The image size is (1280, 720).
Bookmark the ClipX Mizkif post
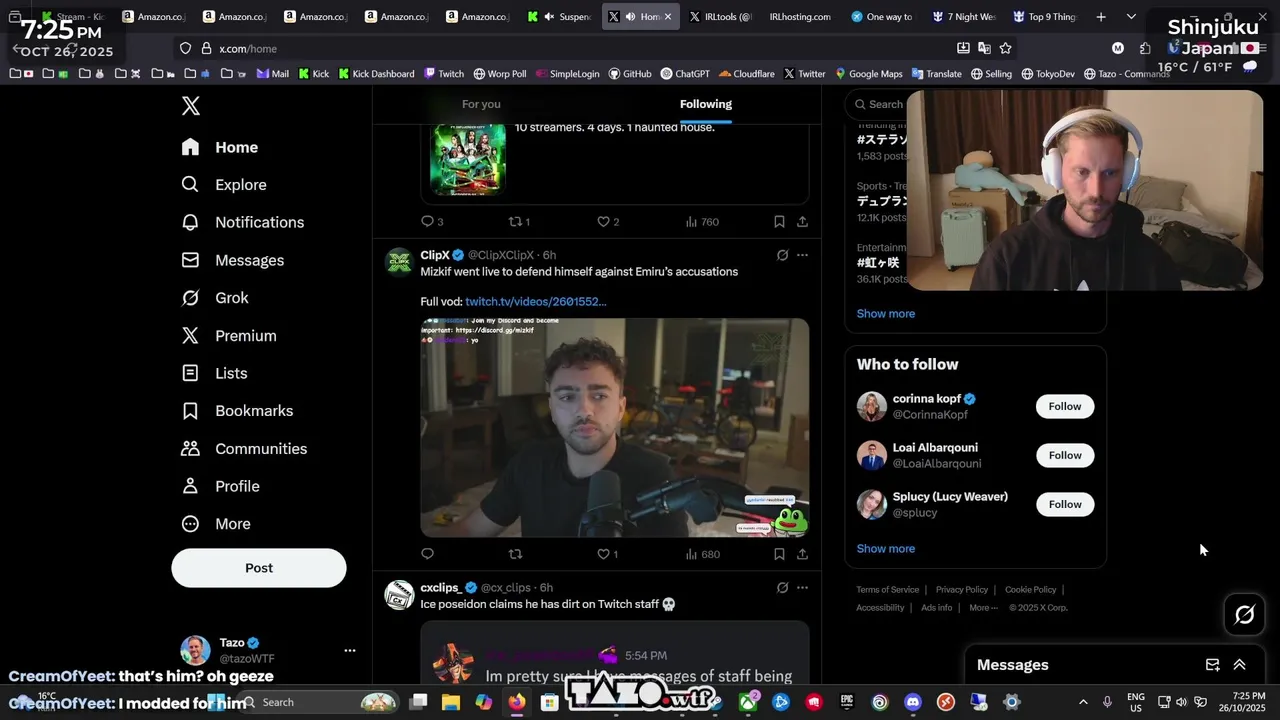coord(779,553)
